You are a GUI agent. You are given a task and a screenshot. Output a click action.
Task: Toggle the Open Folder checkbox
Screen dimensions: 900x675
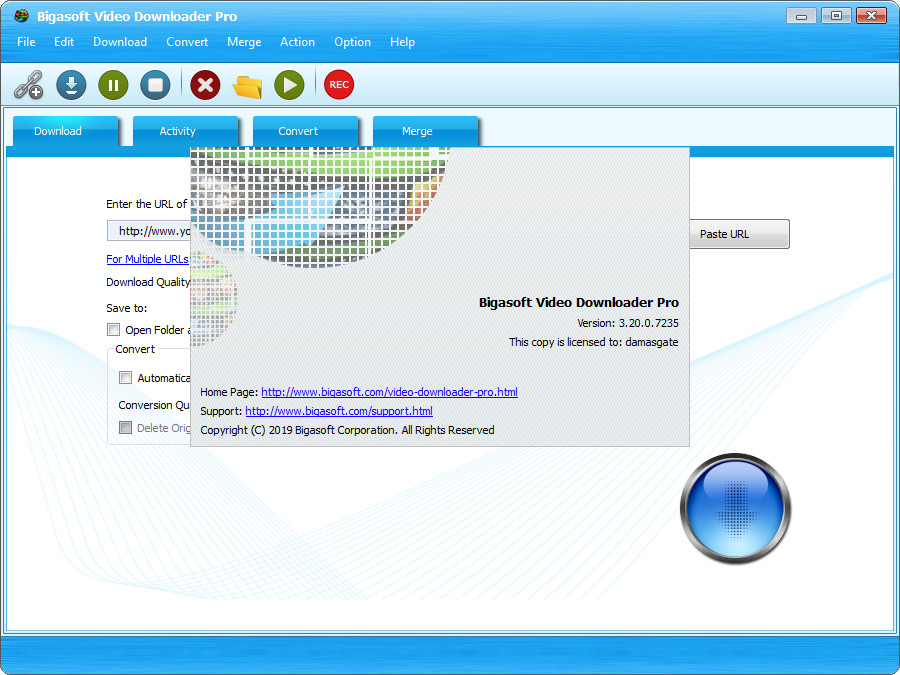114,329
